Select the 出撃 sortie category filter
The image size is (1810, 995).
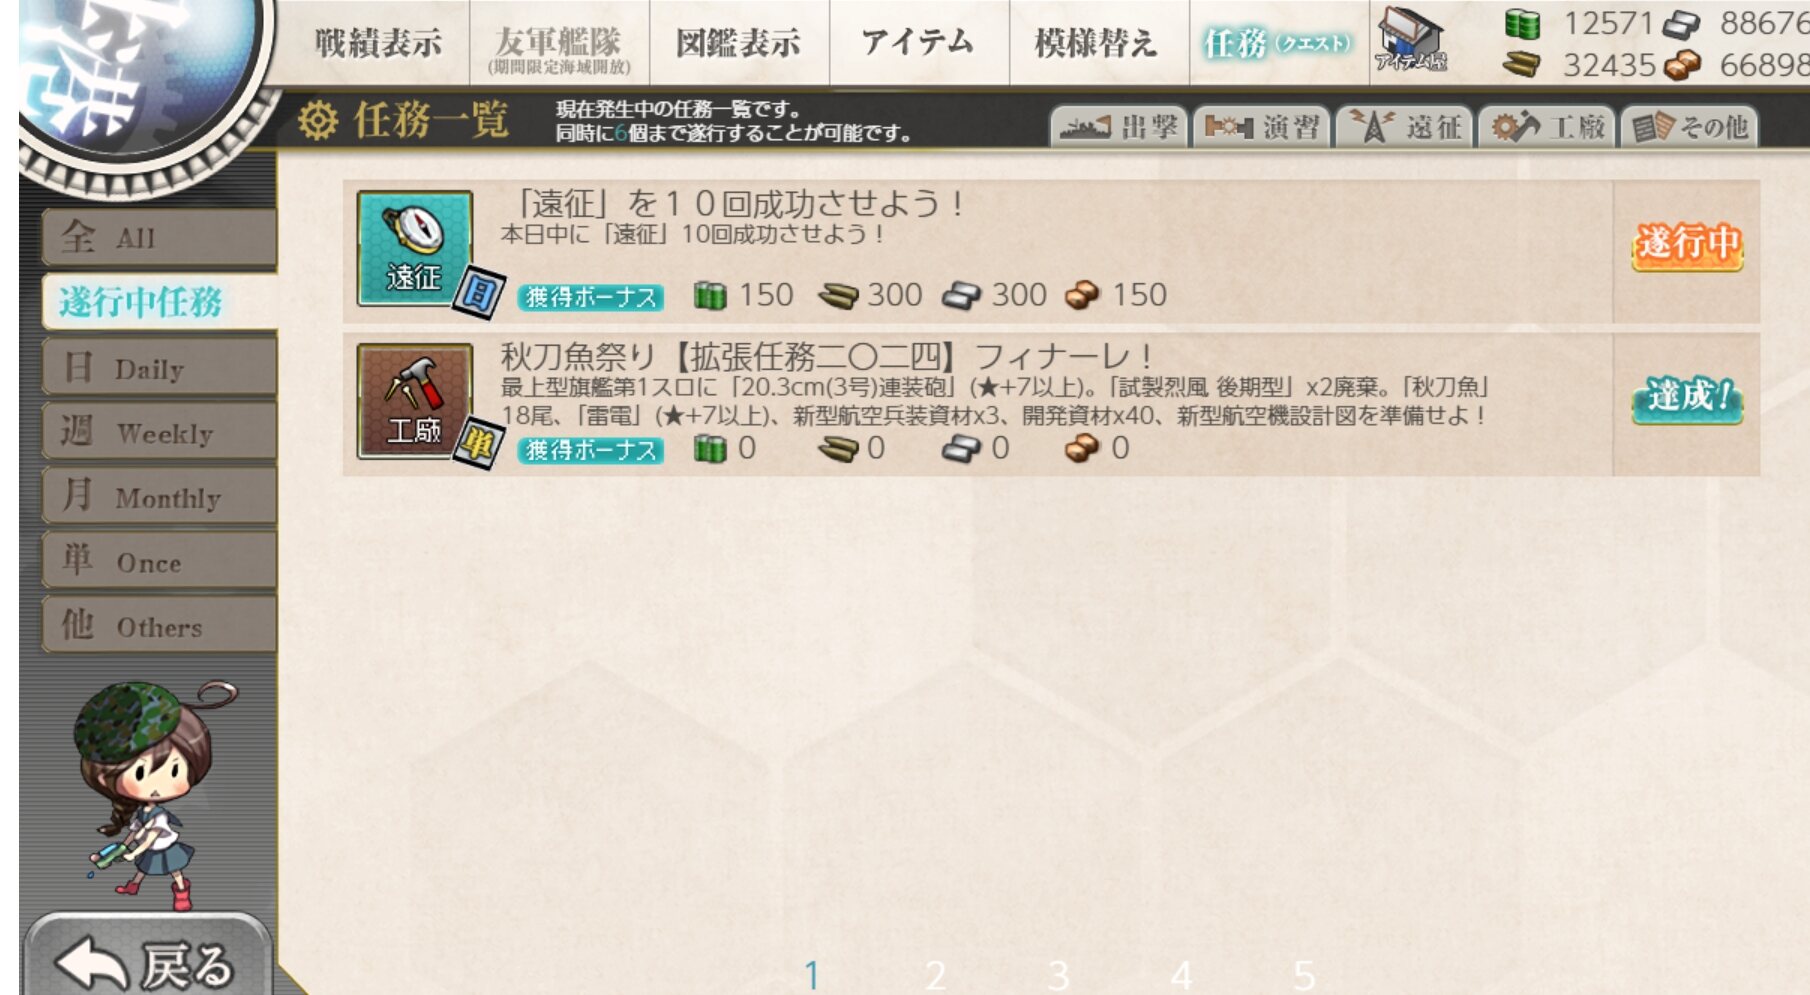click(x=1118, y=127)
